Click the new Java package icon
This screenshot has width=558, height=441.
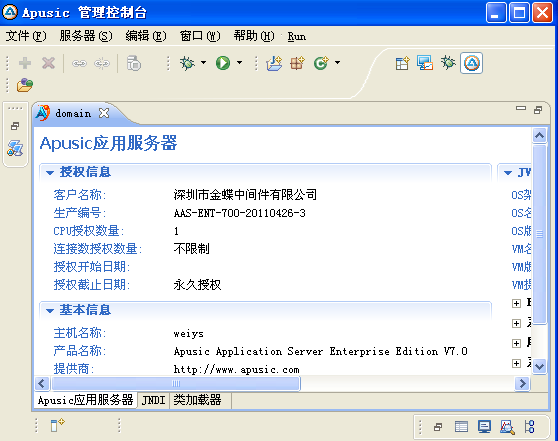[x=298, y=63]
